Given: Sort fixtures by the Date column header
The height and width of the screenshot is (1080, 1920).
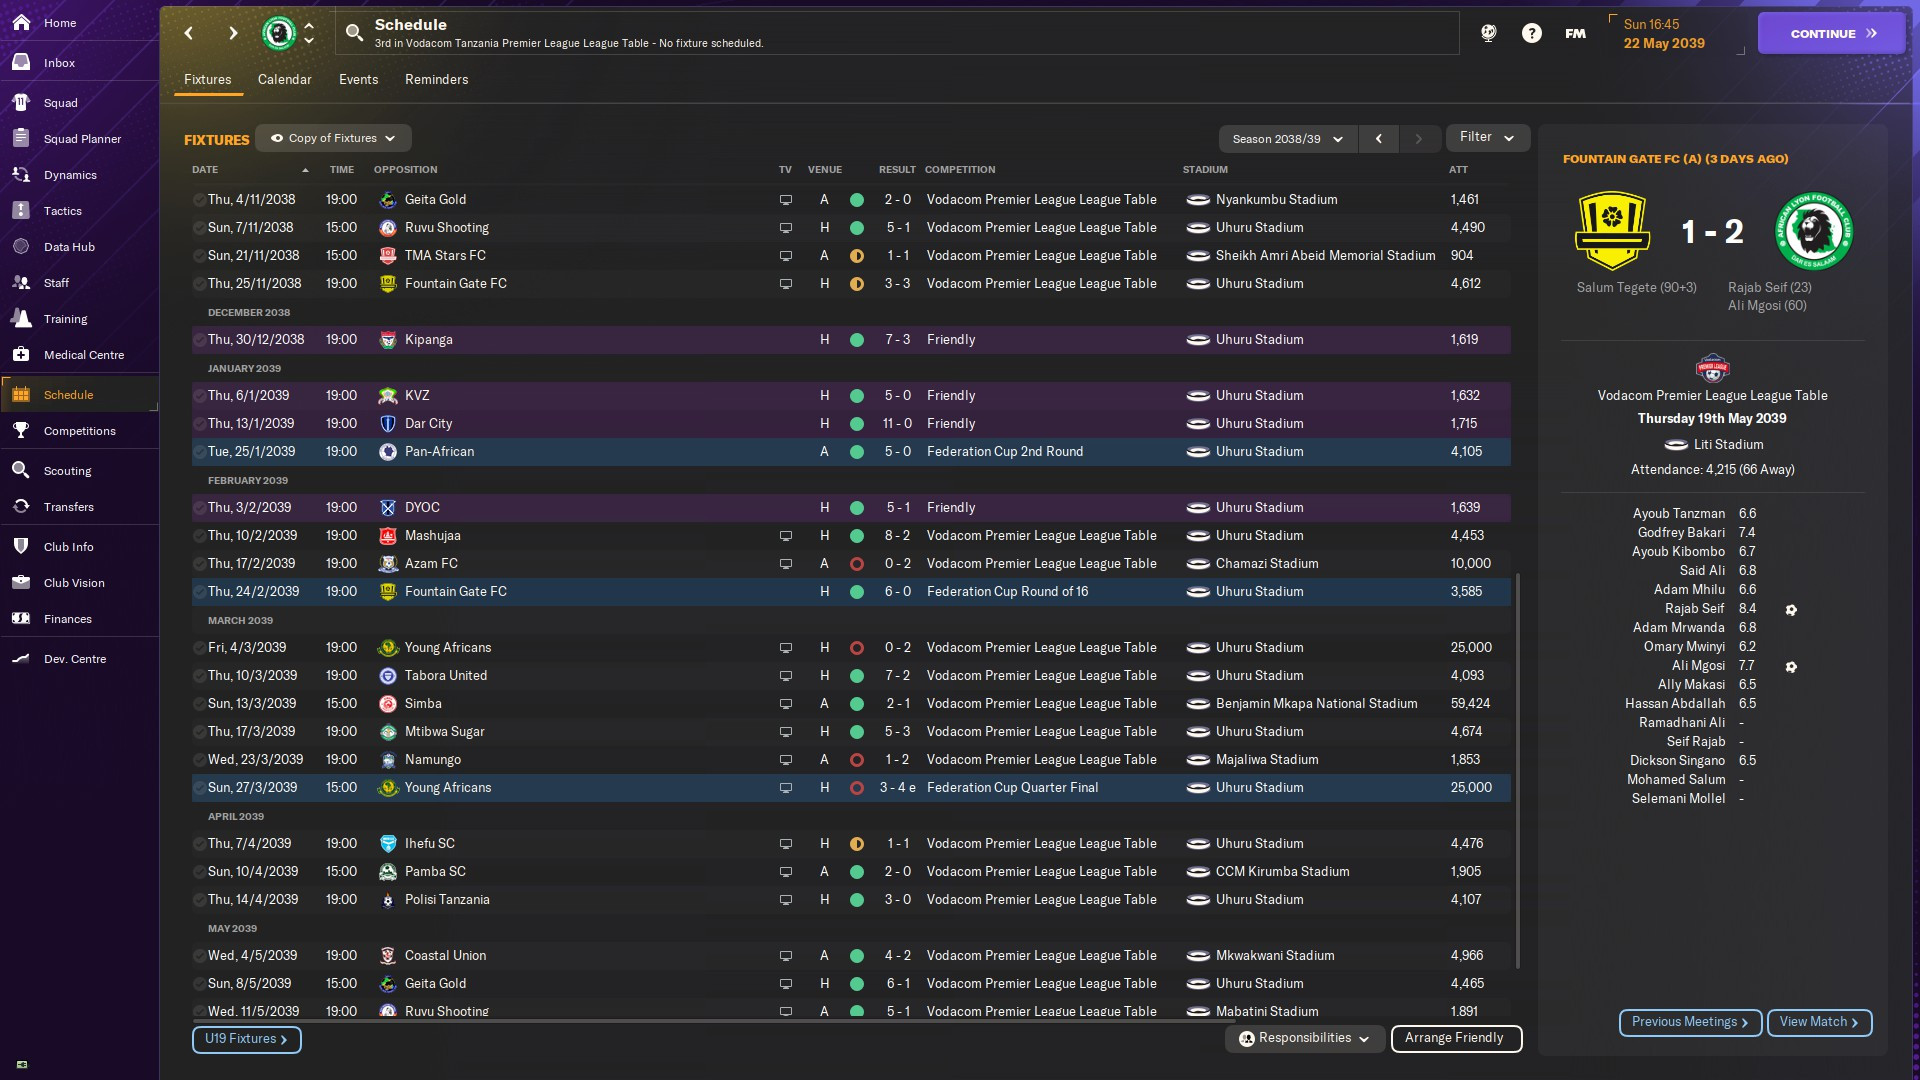Looking at the screenshot, I should click(x=205, y=170).
